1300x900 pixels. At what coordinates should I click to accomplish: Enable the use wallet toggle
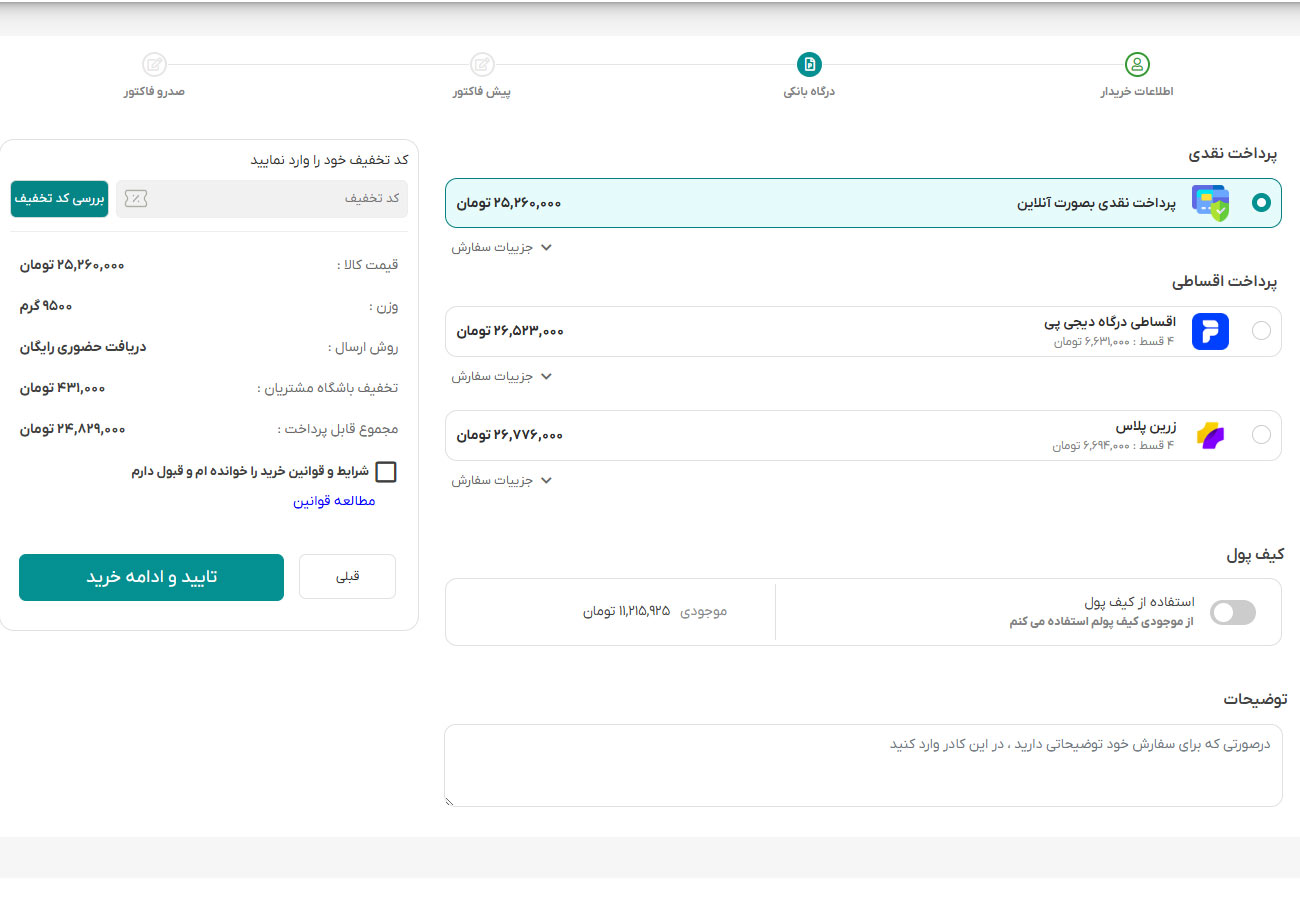click(x=1232, y=612)
